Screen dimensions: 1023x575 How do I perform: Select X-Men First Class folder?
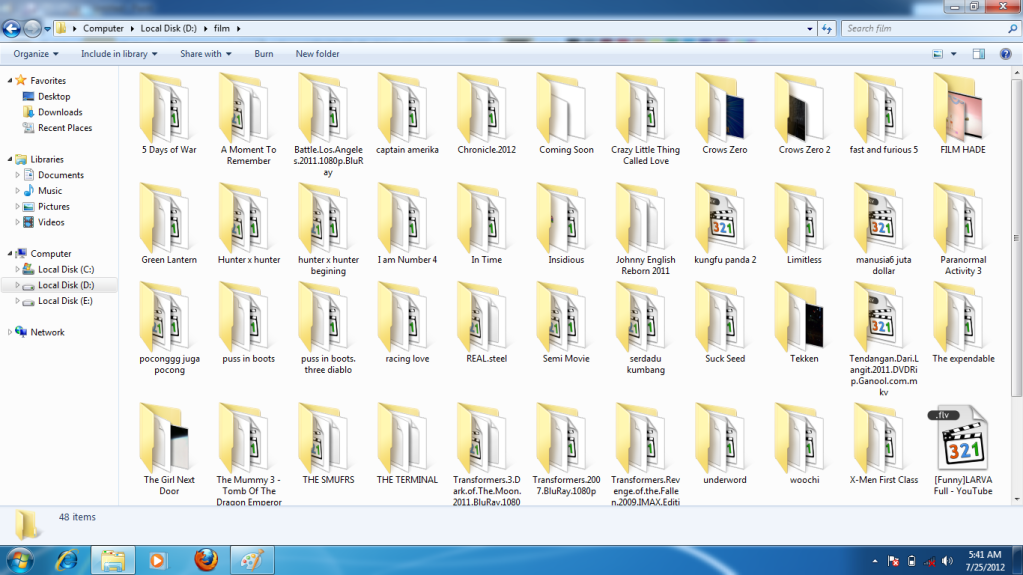tap(884, 445)
